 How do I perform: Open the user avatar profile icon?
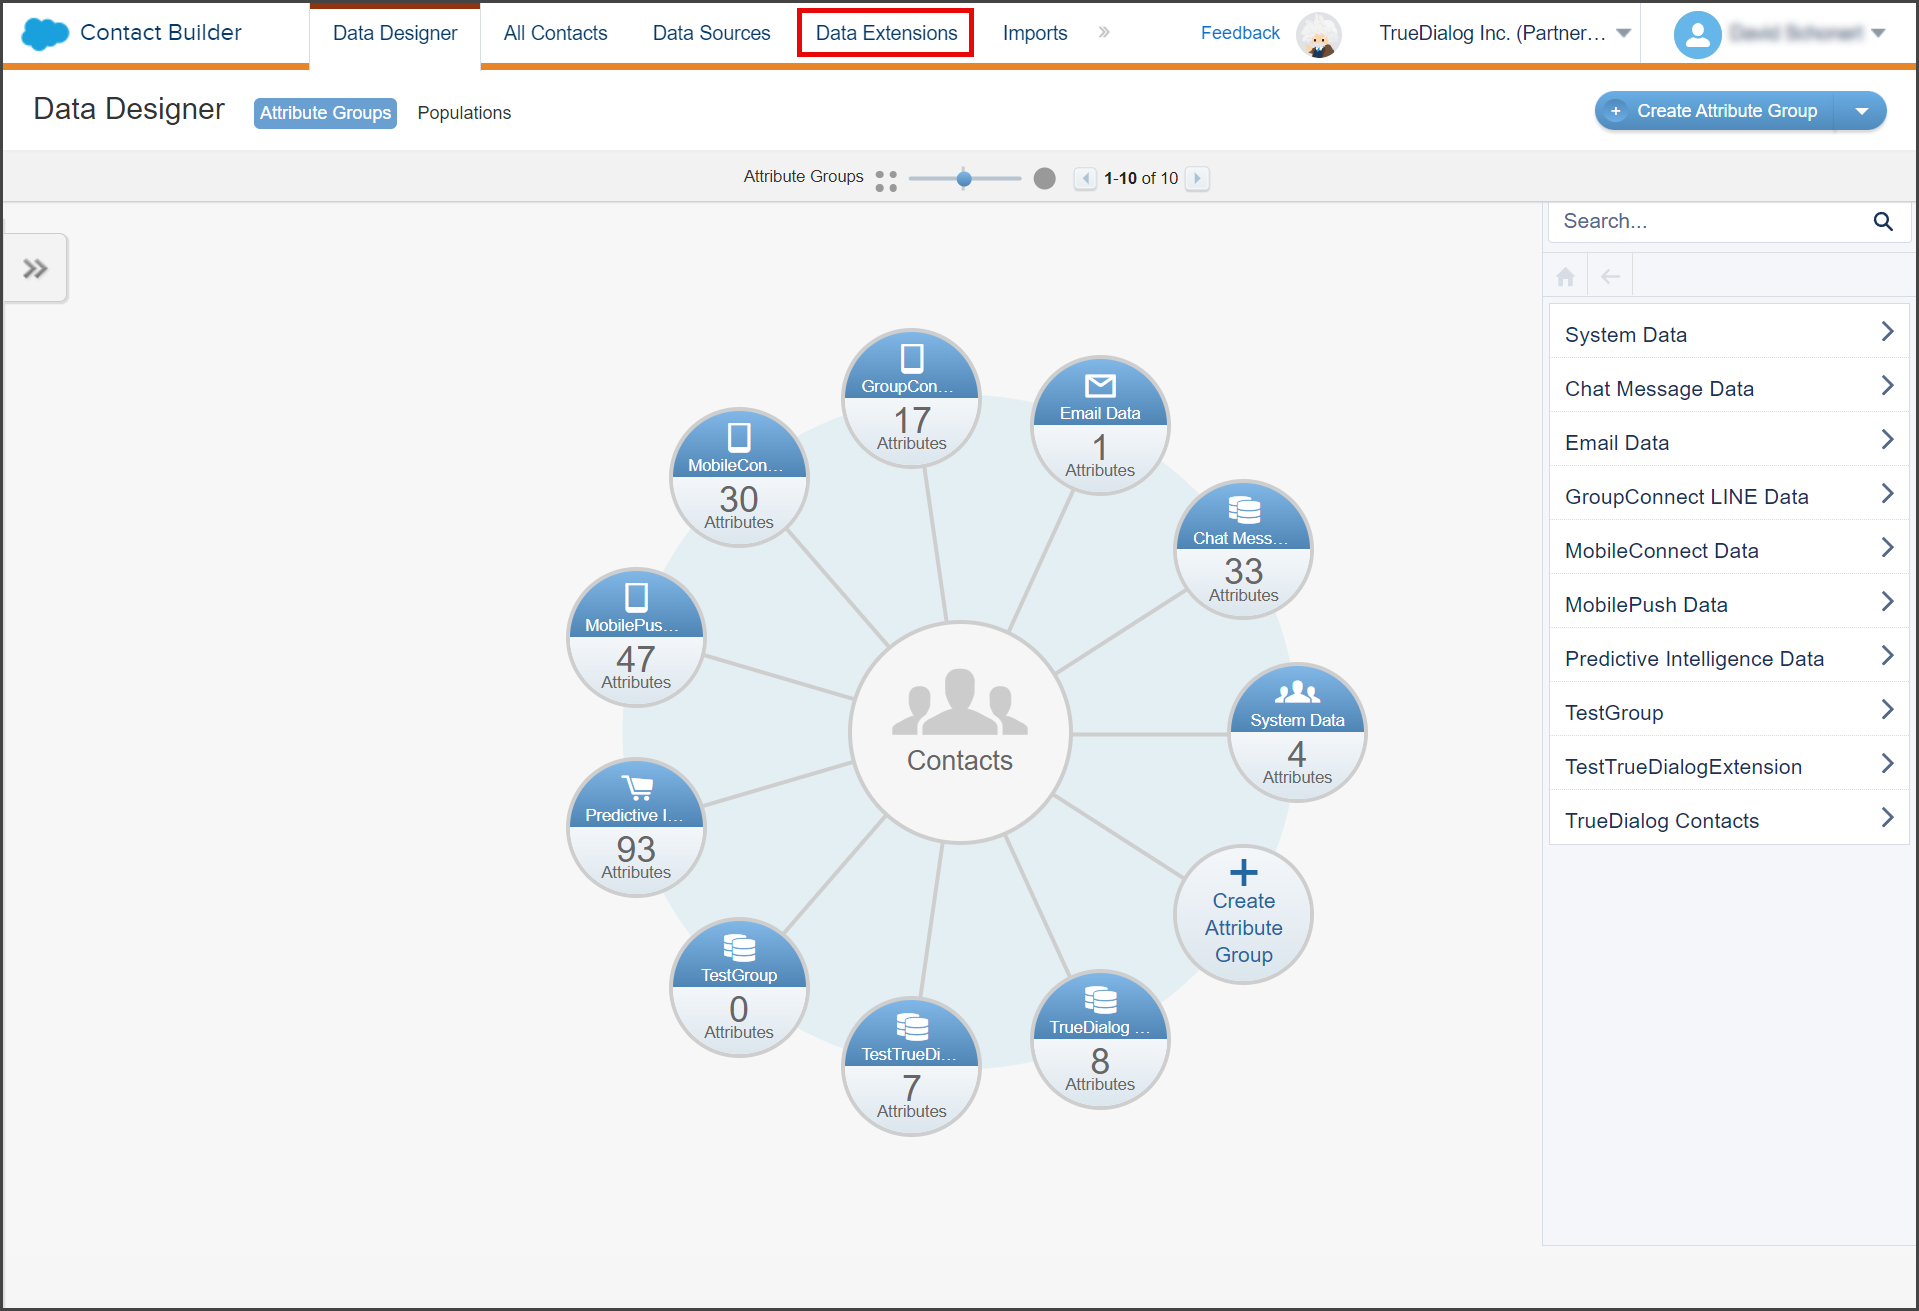tap(1697, 35)
